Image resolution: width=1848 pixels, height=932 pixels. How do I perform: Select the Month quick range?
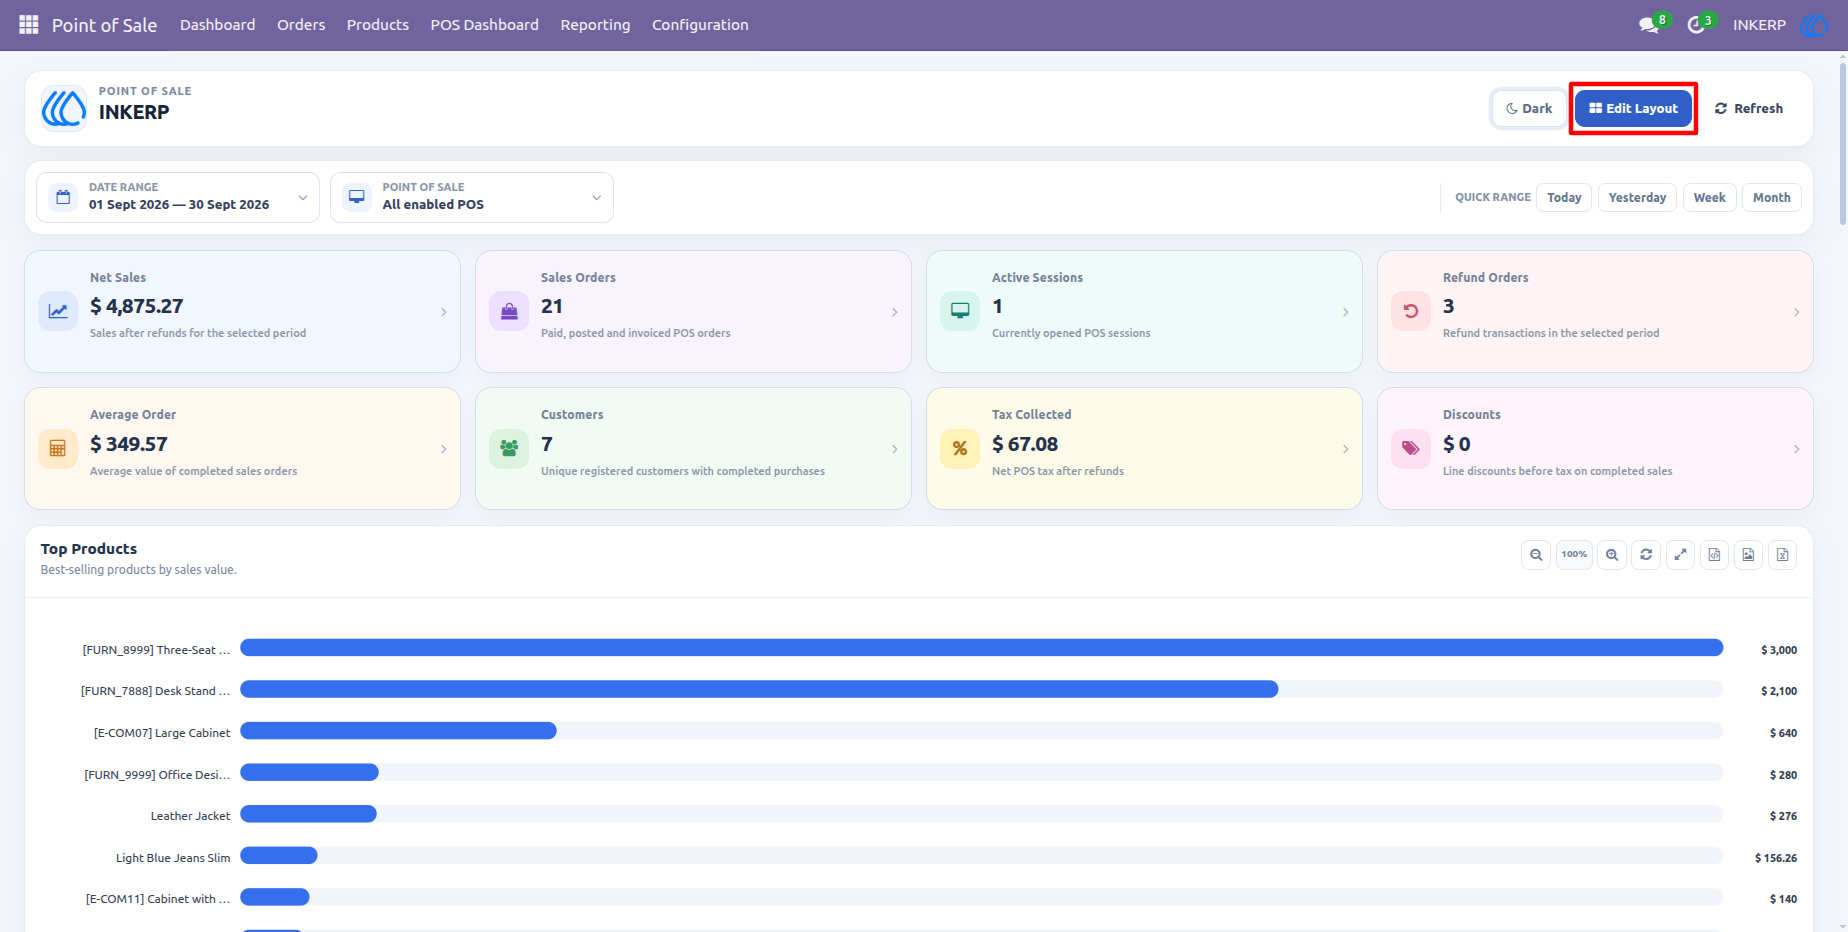coord(1772,198)
